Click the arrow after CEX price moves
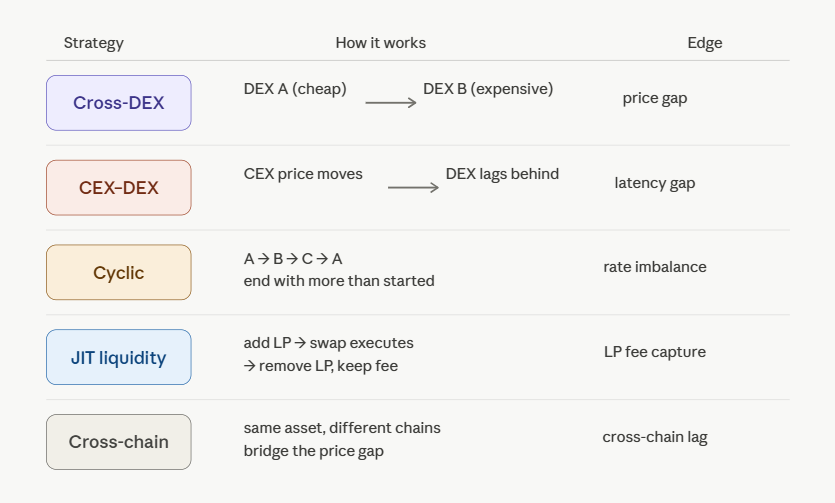Viewport: 835px width, 503px height. pyautogui.click(x=413, y=187)
